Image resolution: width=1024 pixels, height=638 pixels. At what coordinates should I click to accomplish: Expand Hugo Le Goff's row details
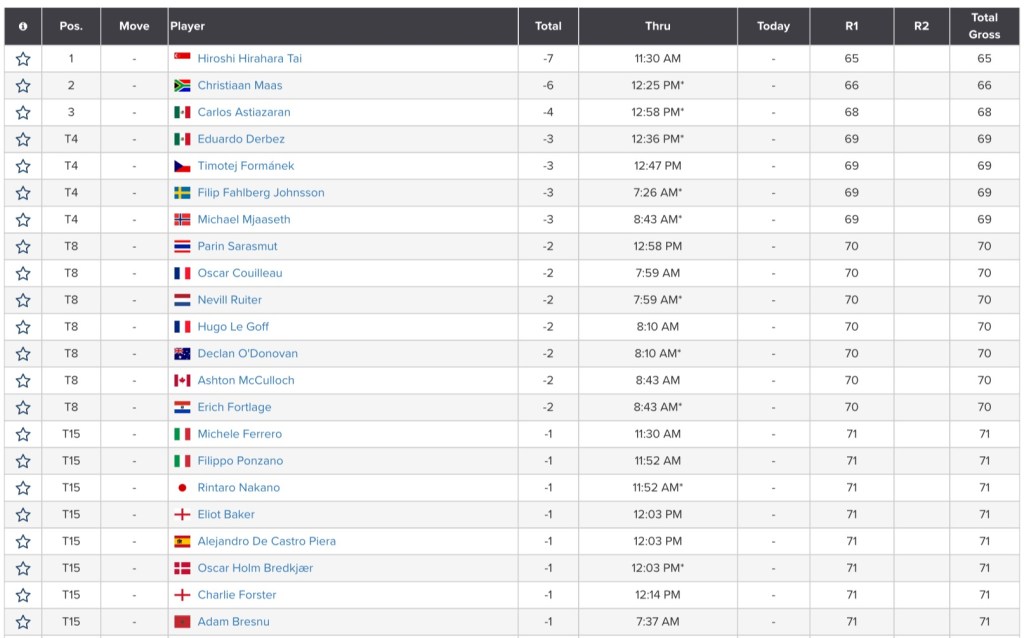click(x=233, y=327)
